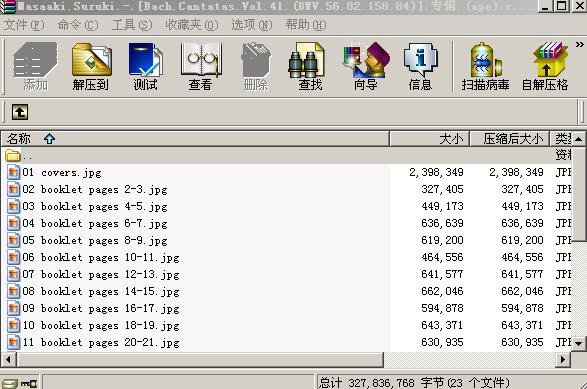This screenshot has height=389, width=587.
Task: Click the horizontal scrollbar thumb
Action: 200,359
